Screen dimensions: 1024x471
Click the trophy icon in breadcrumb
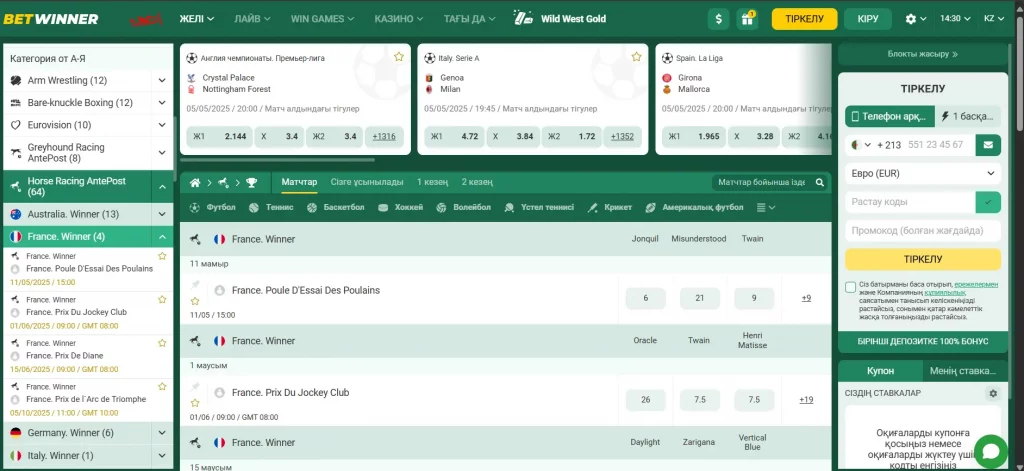[x=251, y=182]
